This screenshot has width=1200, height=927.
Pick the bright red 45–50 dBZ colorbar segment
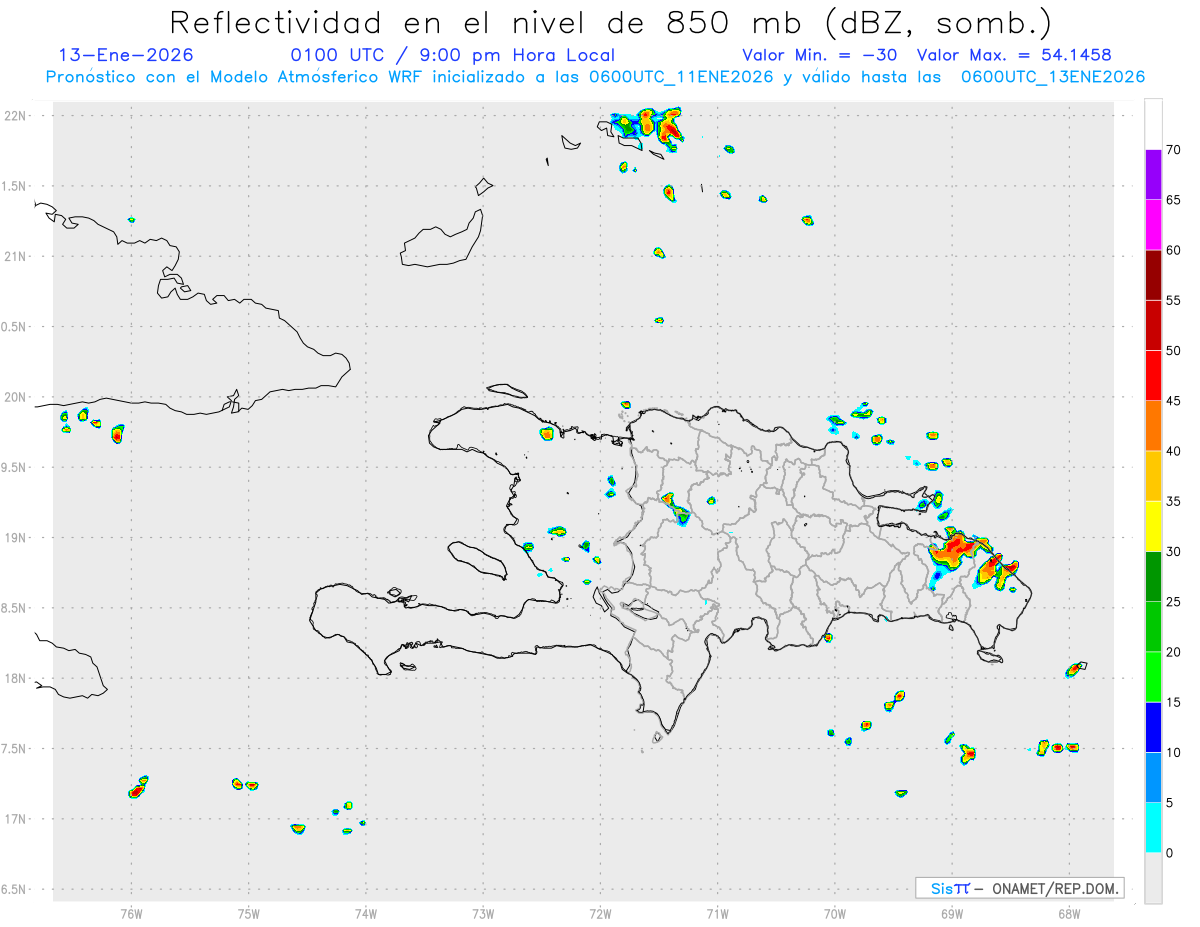pos(1153,376)
